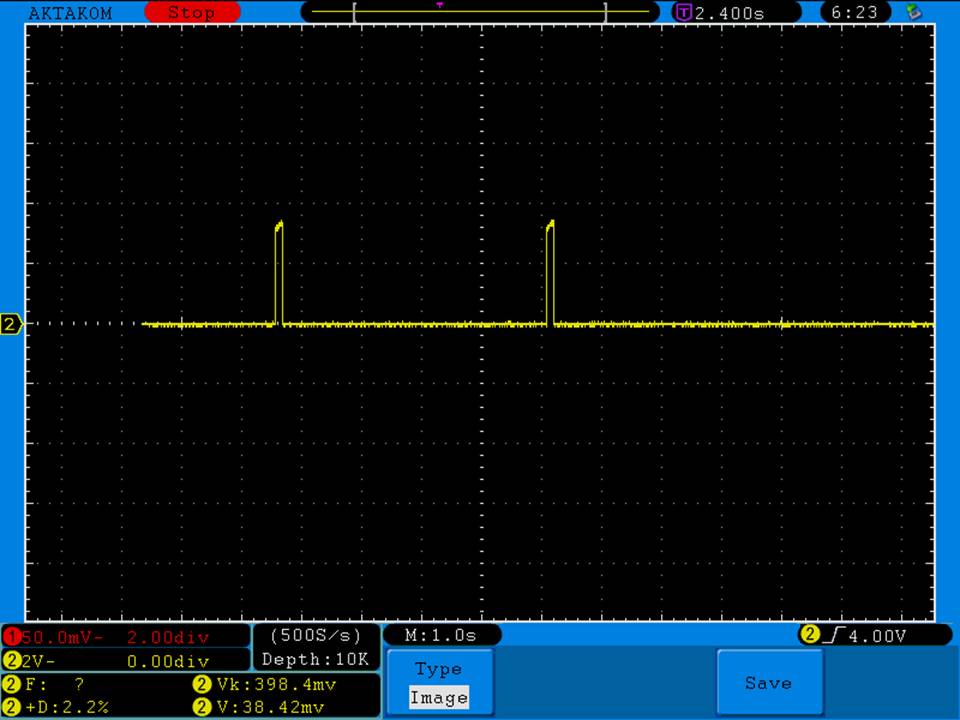Click the USB connection status icon
Image resolution: width=960 pixels, height=720 pixels.
coord(912,12)
